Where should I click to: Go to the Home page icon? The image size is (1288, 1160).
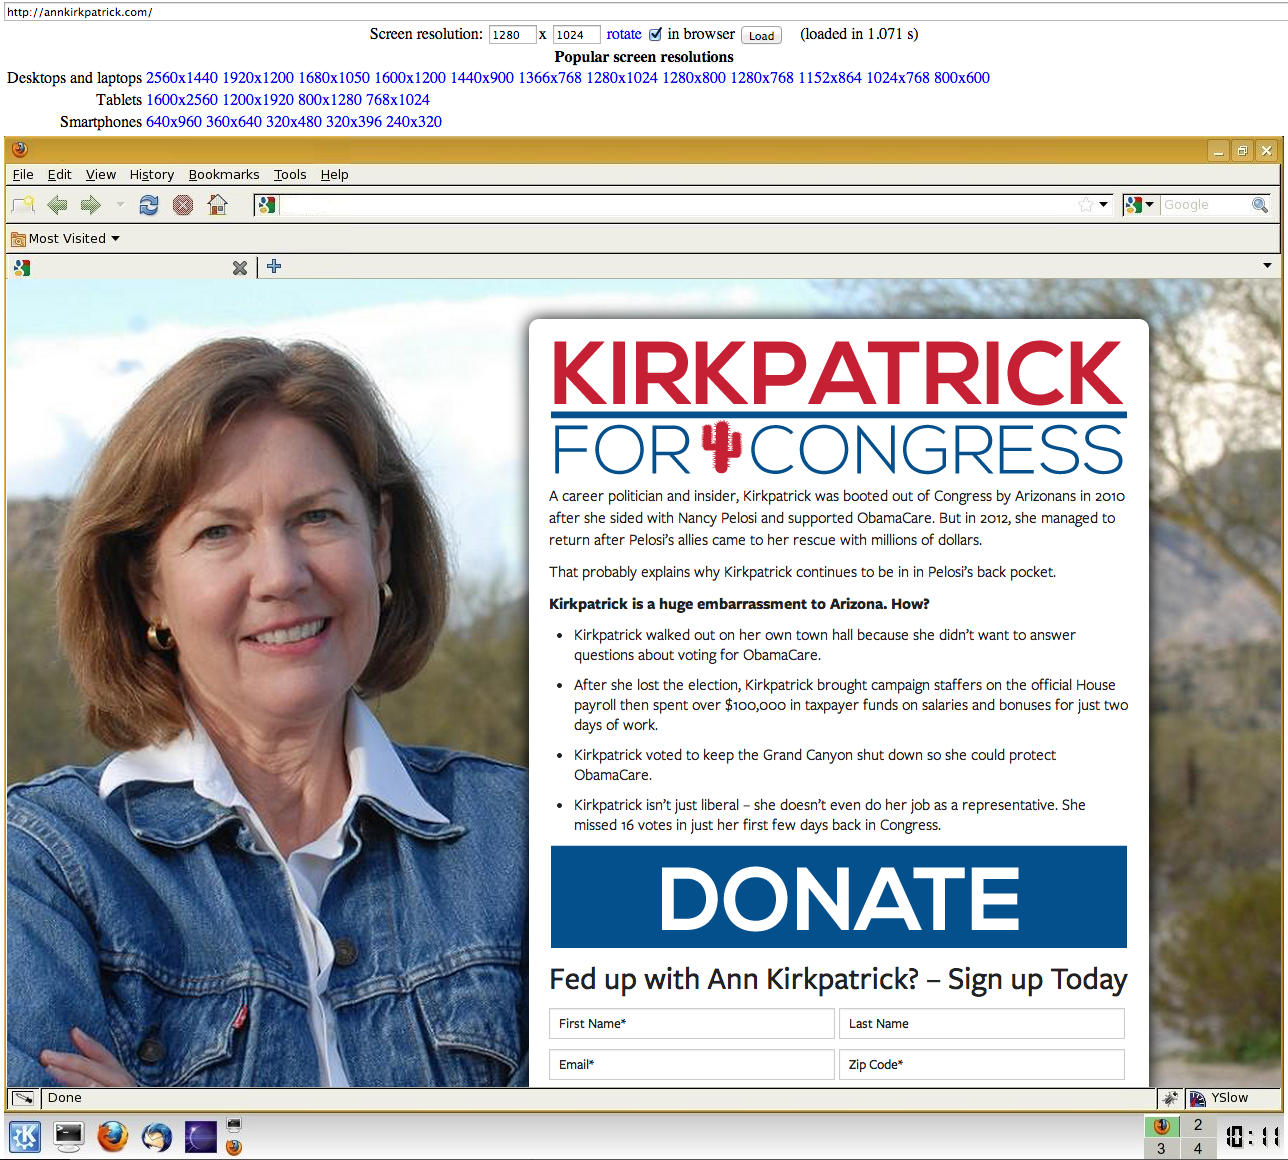click(x=217, y=205)
